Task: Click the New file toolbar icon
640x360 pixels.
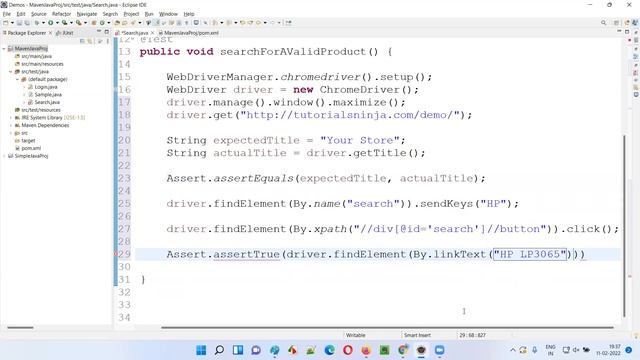Action: coord(6,23)
